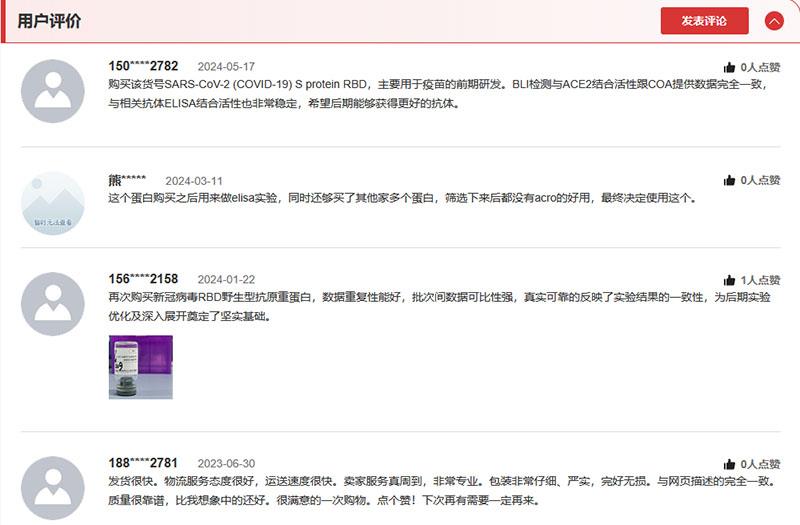This screenshot has height=525, width=800.
Task: Click the review text about elisa实验
Action: click(x=400, y=198)
